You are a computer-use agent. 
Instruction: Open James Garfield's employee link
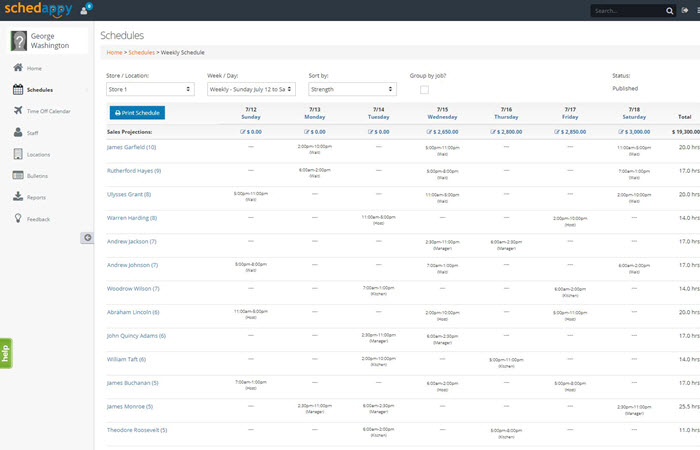point(131,147)
